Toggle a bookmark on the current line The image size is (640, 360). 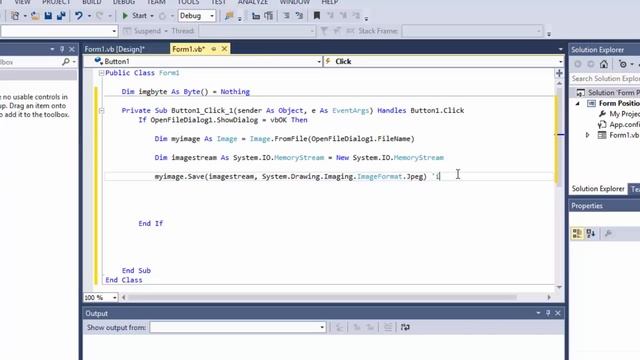[x=317, y=16]
